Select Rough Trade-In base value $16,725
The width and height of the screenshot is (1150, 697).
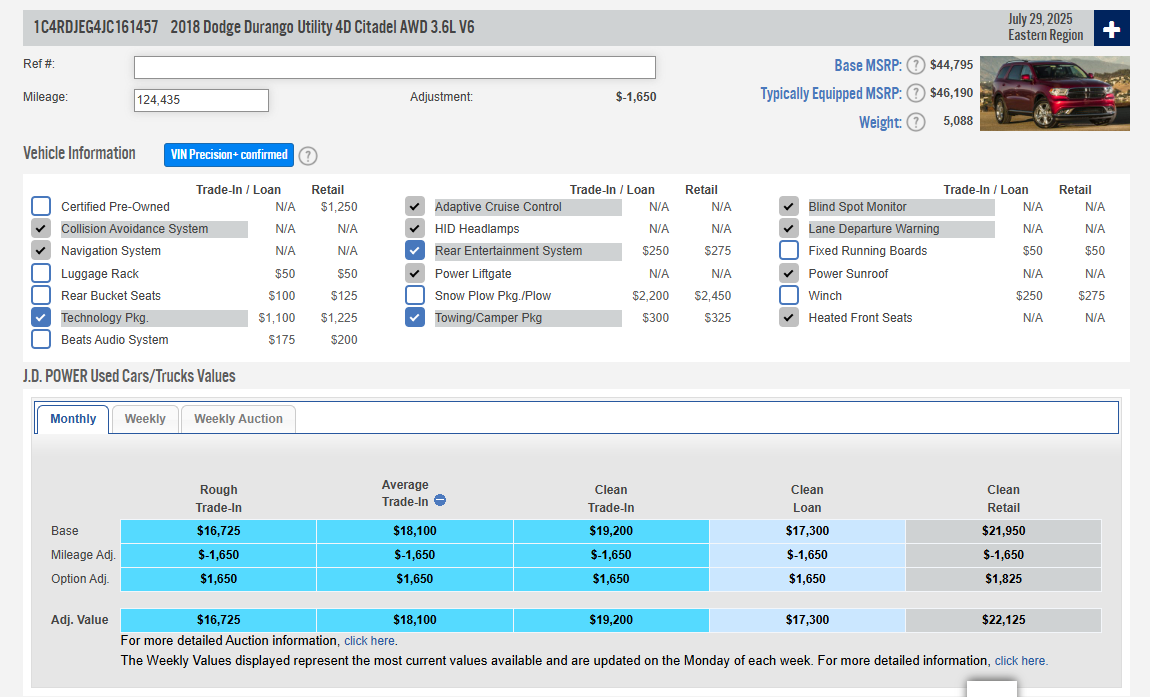pos(219,531)
